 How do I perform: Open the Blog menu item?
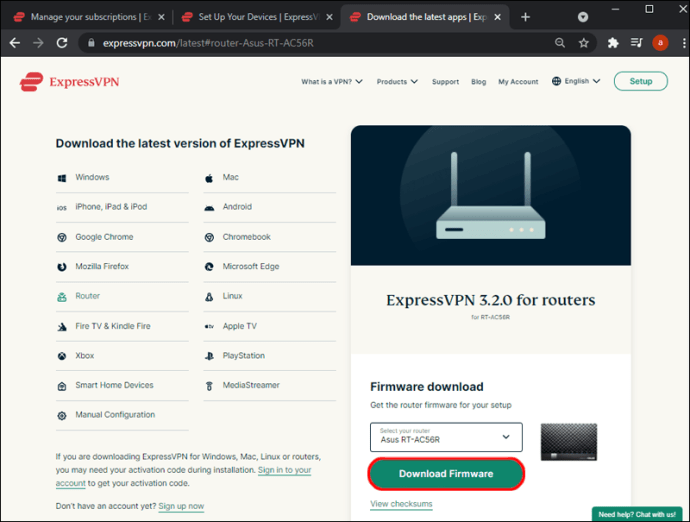click(478, 81)
